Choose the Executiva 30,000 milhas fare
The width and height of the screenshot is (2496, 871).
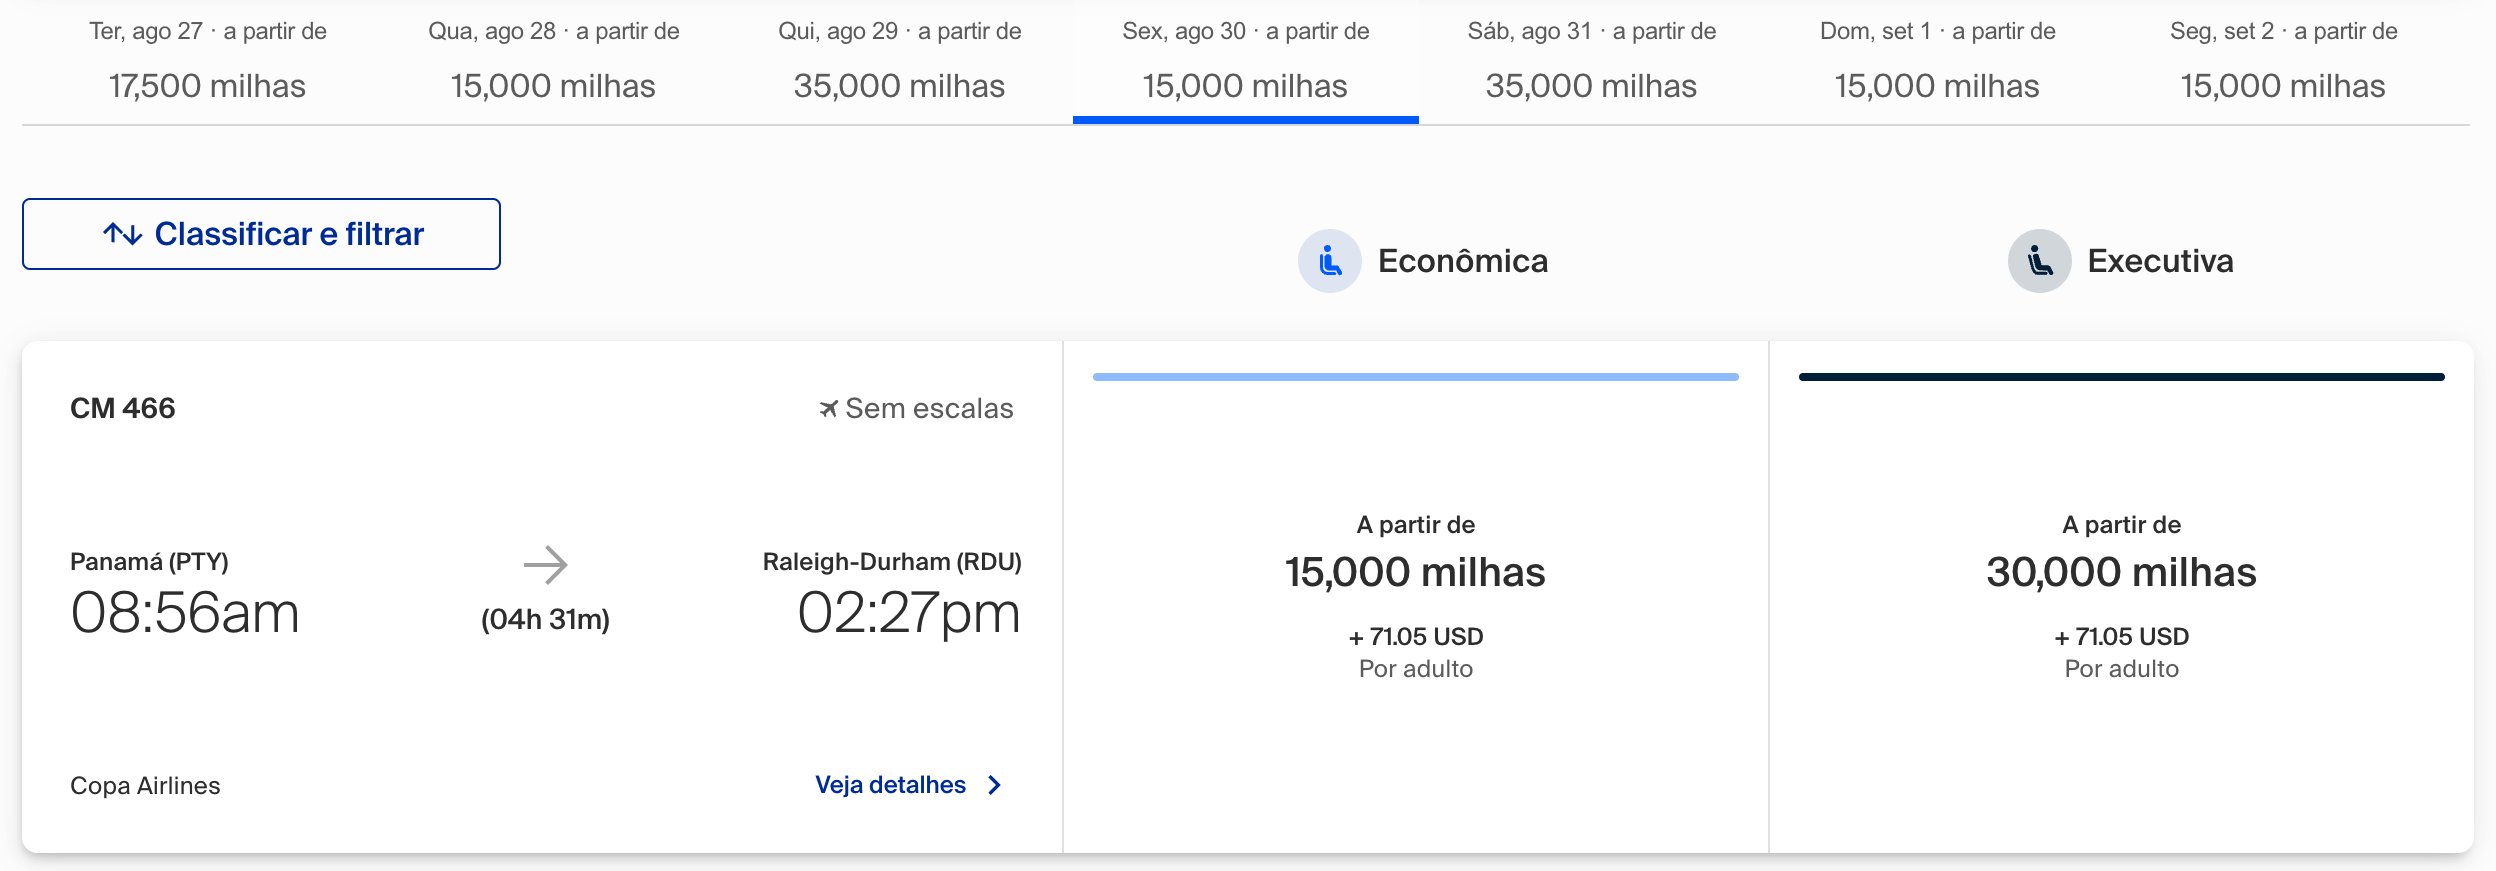point(2121,597)
